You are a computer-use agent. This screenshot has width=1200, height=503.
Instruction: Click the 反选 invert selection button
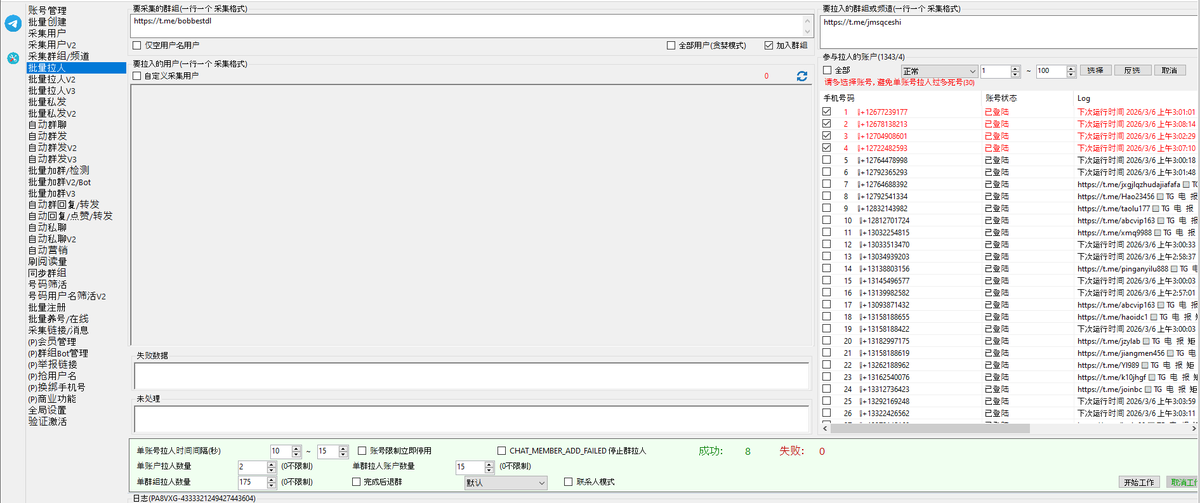(x=1132, y=71)
